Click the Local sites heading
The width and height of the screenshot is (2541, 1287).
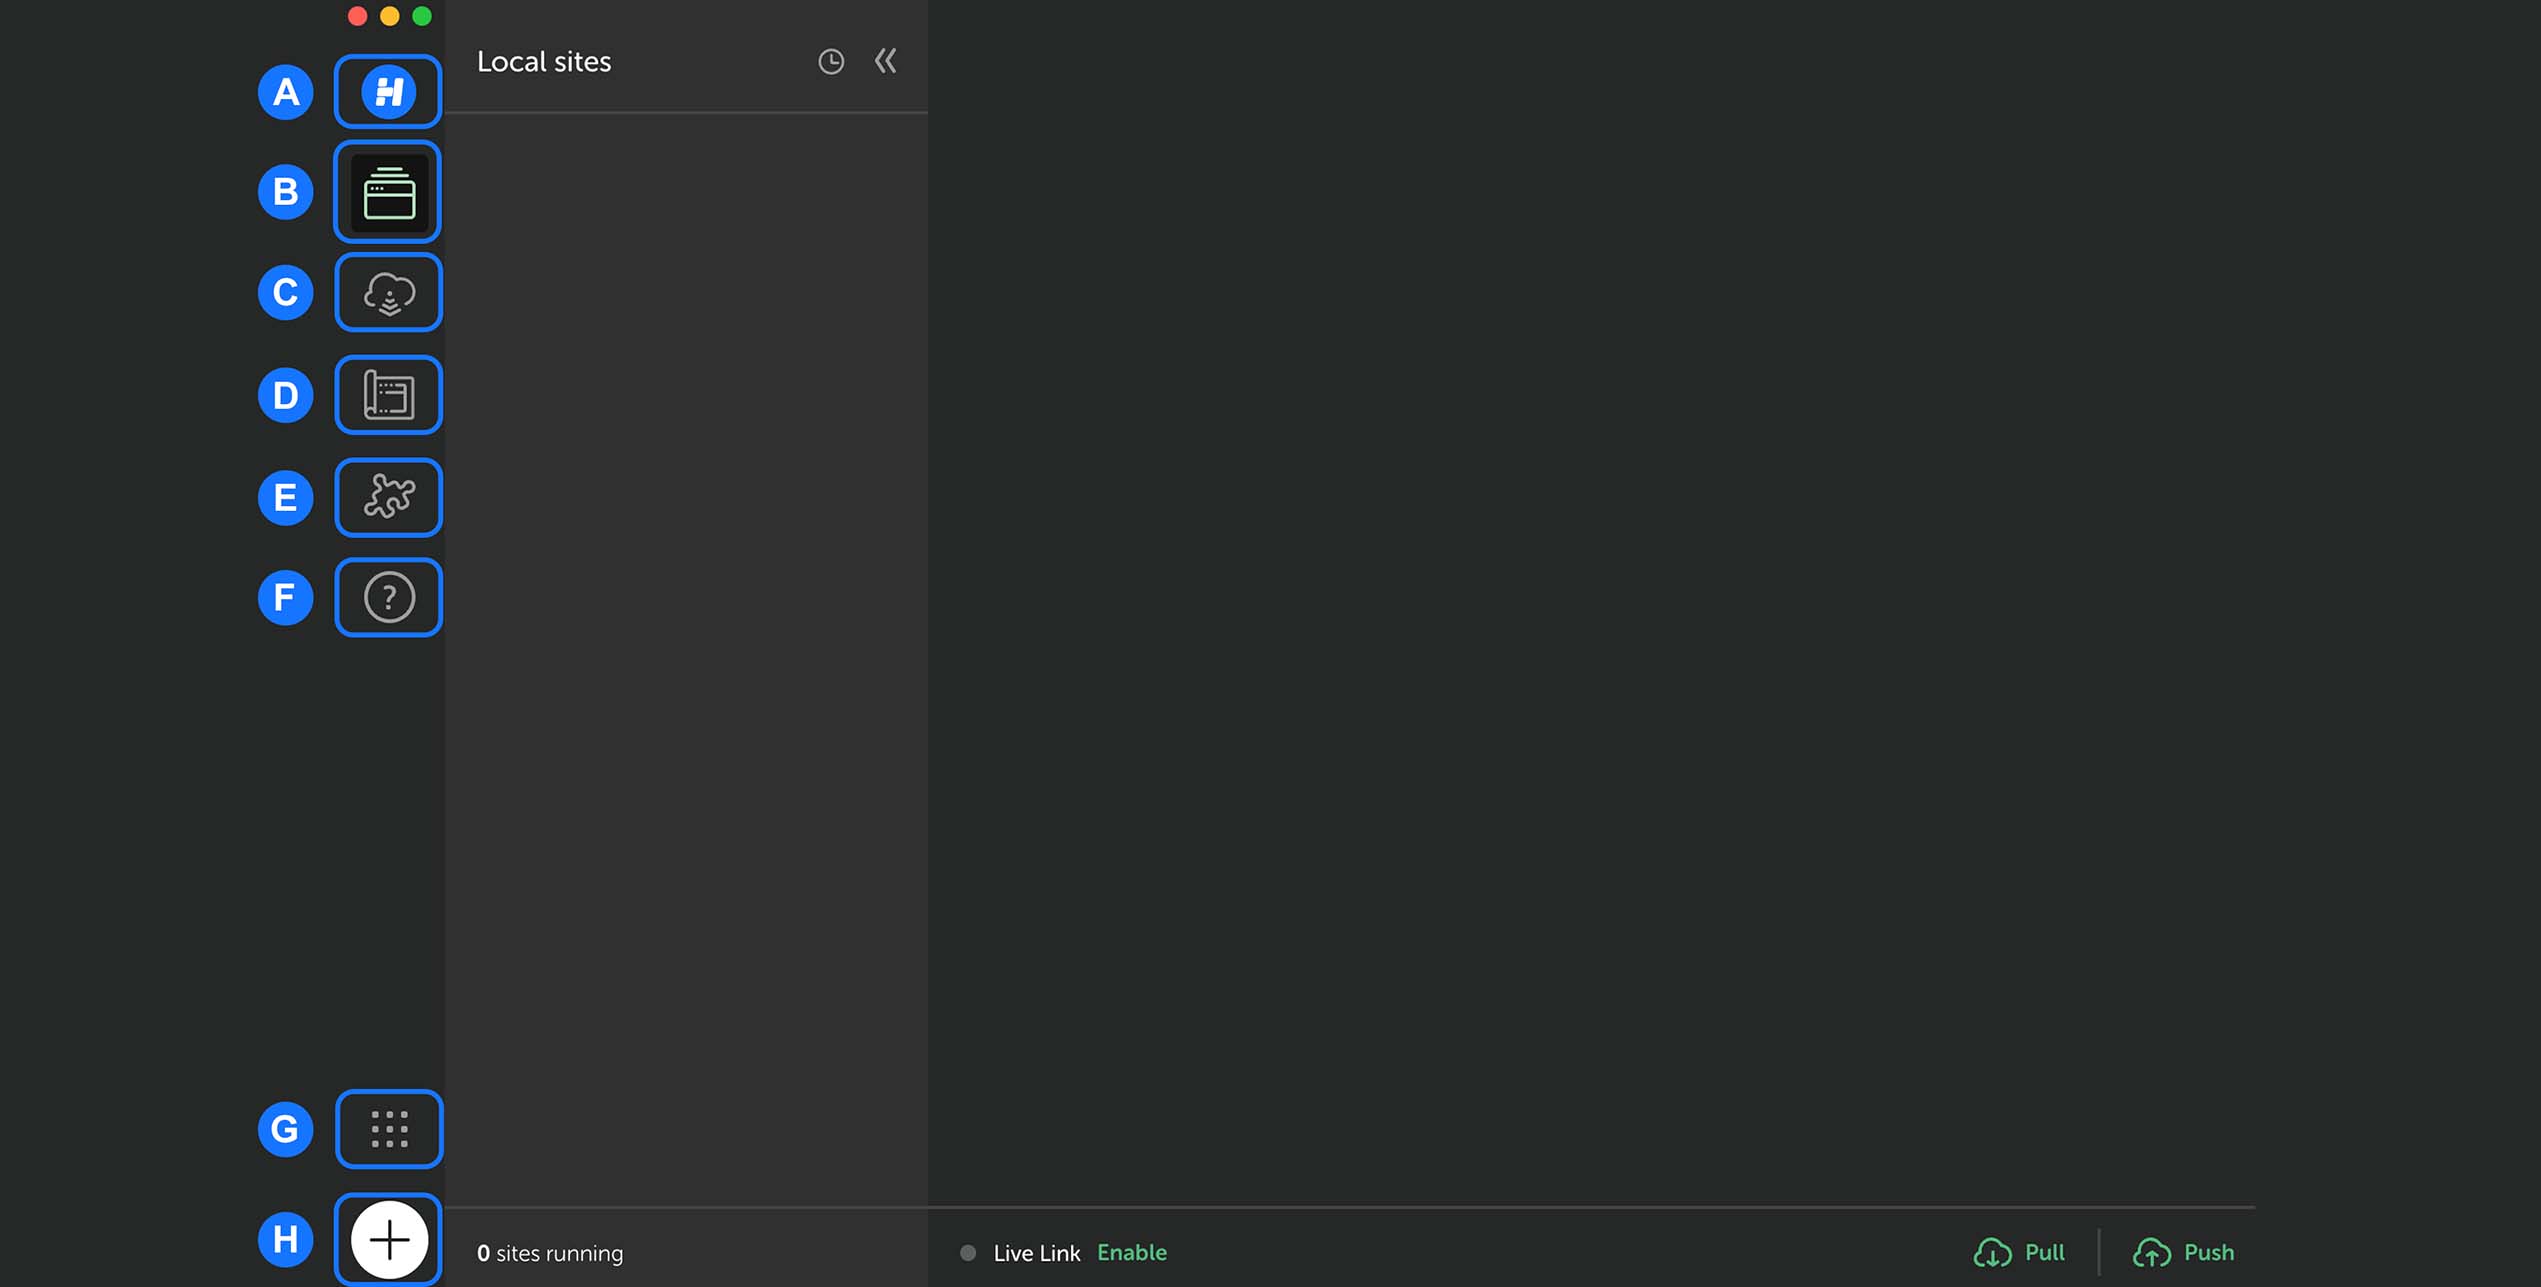coord(543,62)
